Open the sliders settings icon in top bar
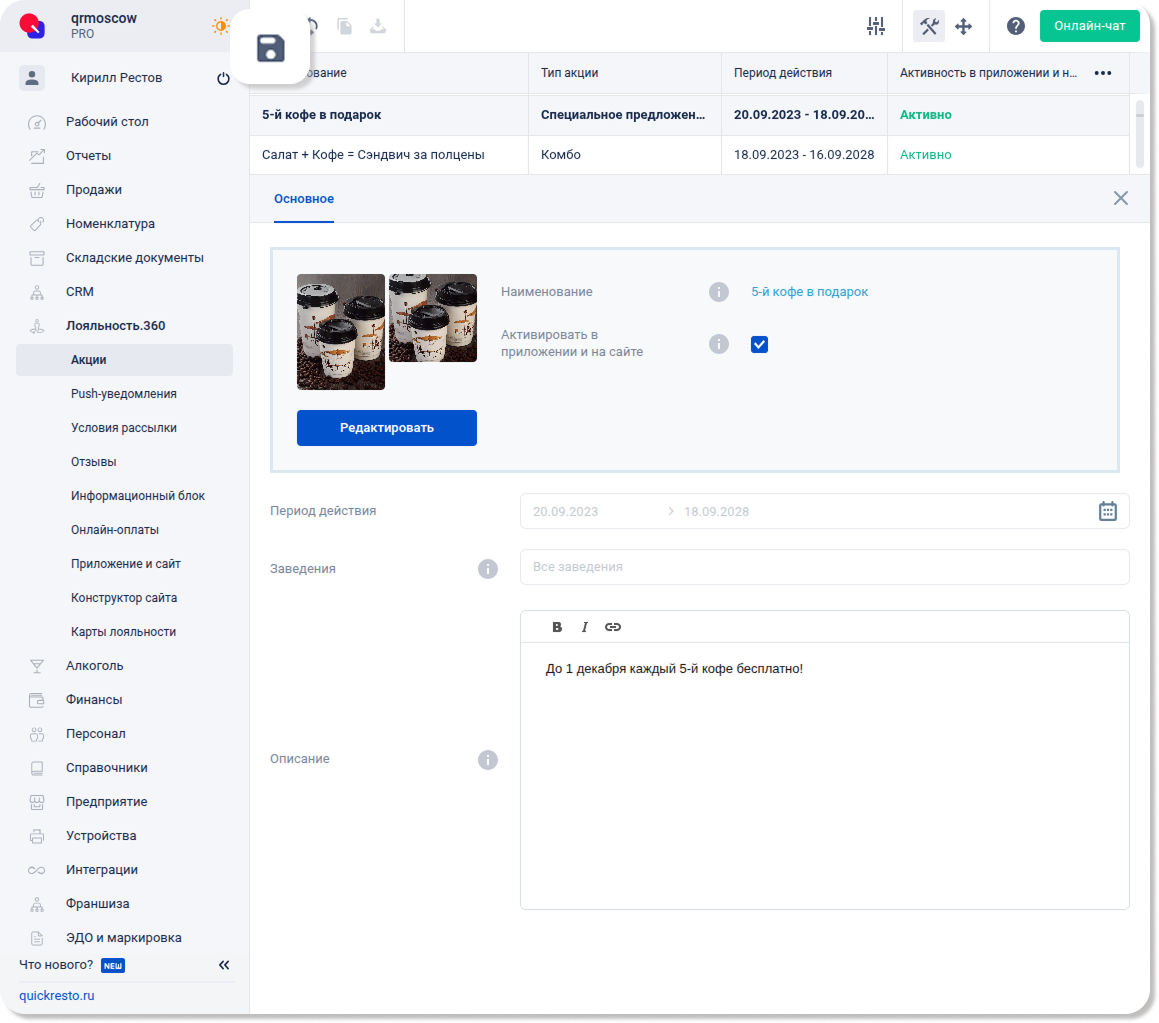The image size is (1159, 1023). pyautogui.click(x=876, y=27)
